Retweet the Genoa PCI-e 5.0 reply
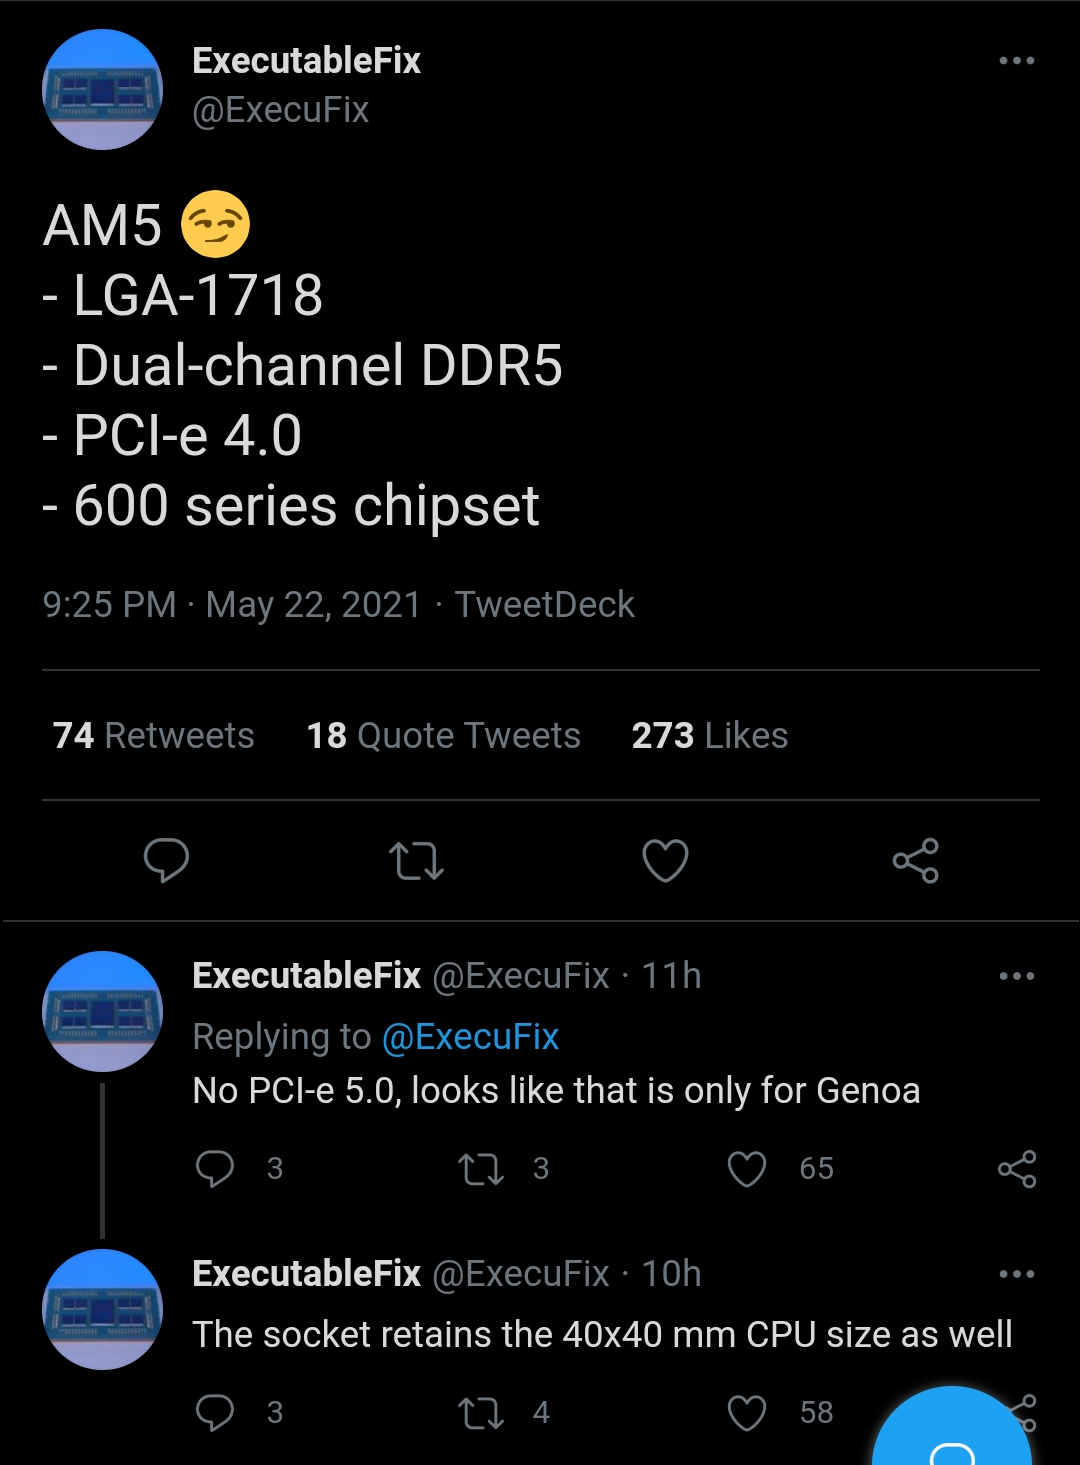The height and width of the screenshot is (1465, 1080). click(481, 1168)
